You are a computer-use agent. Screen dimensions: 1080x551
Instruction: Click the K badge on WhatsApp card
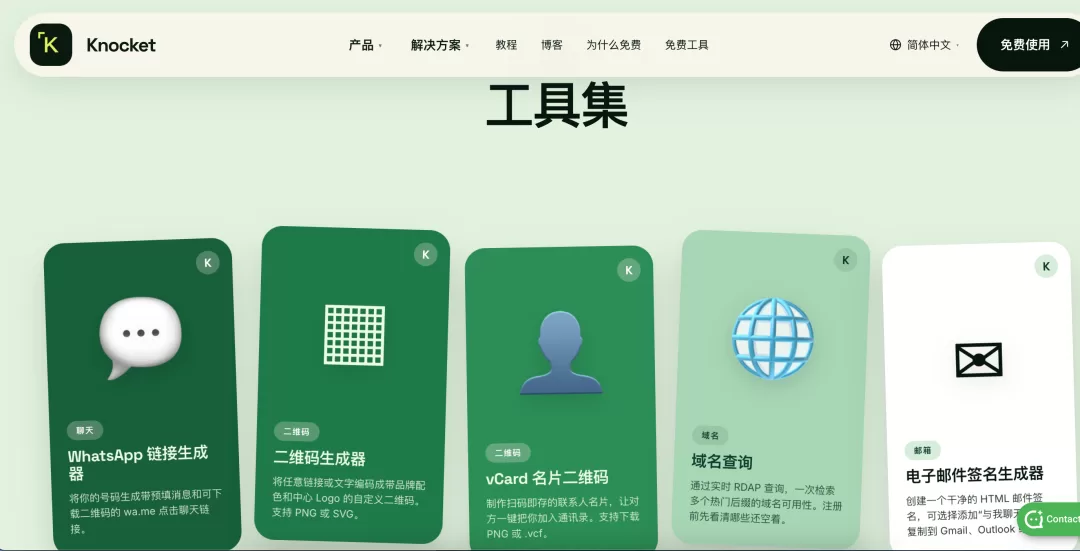[207, 263]
